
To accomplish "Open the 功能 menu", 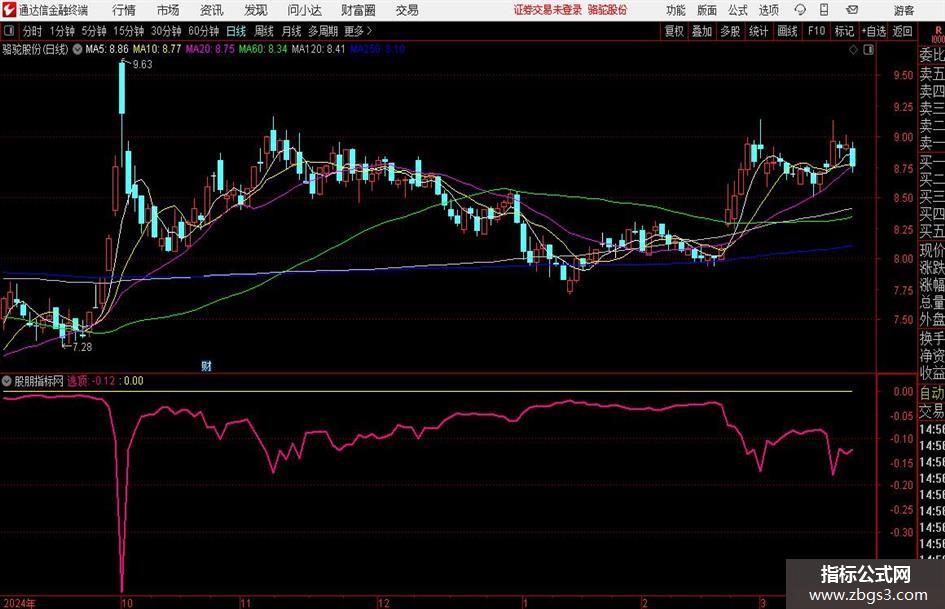I will click(x=676, y=10).
